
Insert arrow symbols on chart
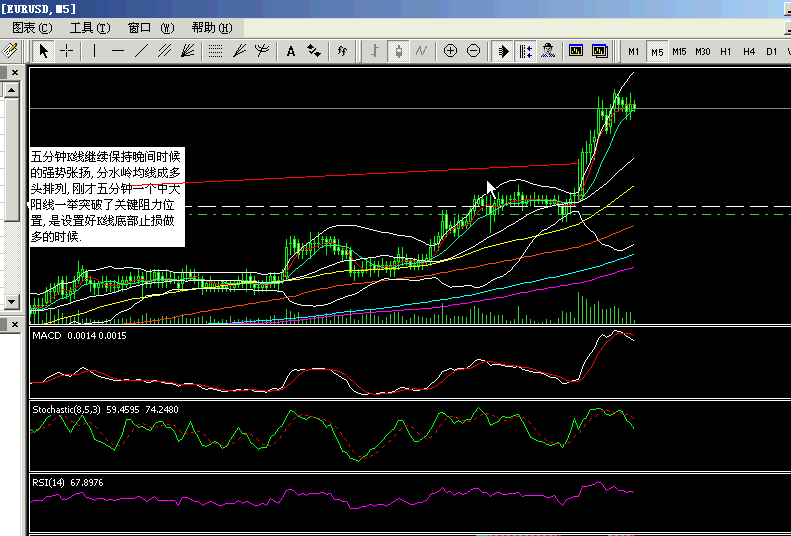click(314, 51)
